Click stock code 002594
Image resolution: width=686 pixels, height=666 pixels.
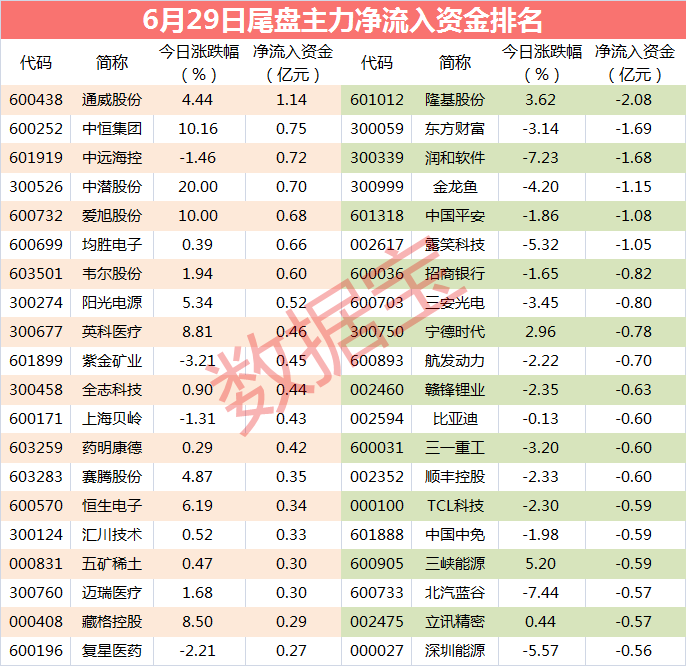tap(377, 419)
